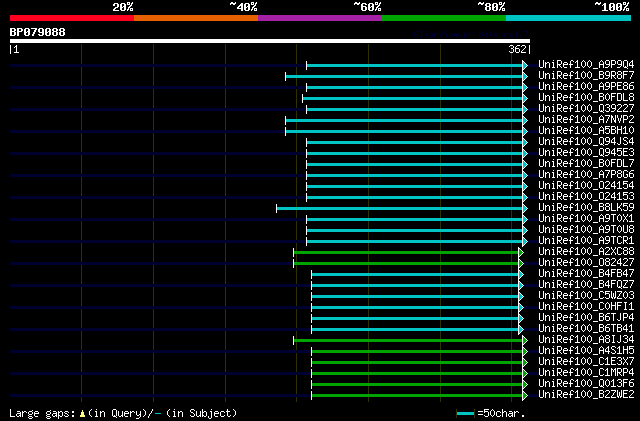Click the UniRef100_A9T0U8 label
The height and width of the screenshot is (421, 640).
point(586,230)
